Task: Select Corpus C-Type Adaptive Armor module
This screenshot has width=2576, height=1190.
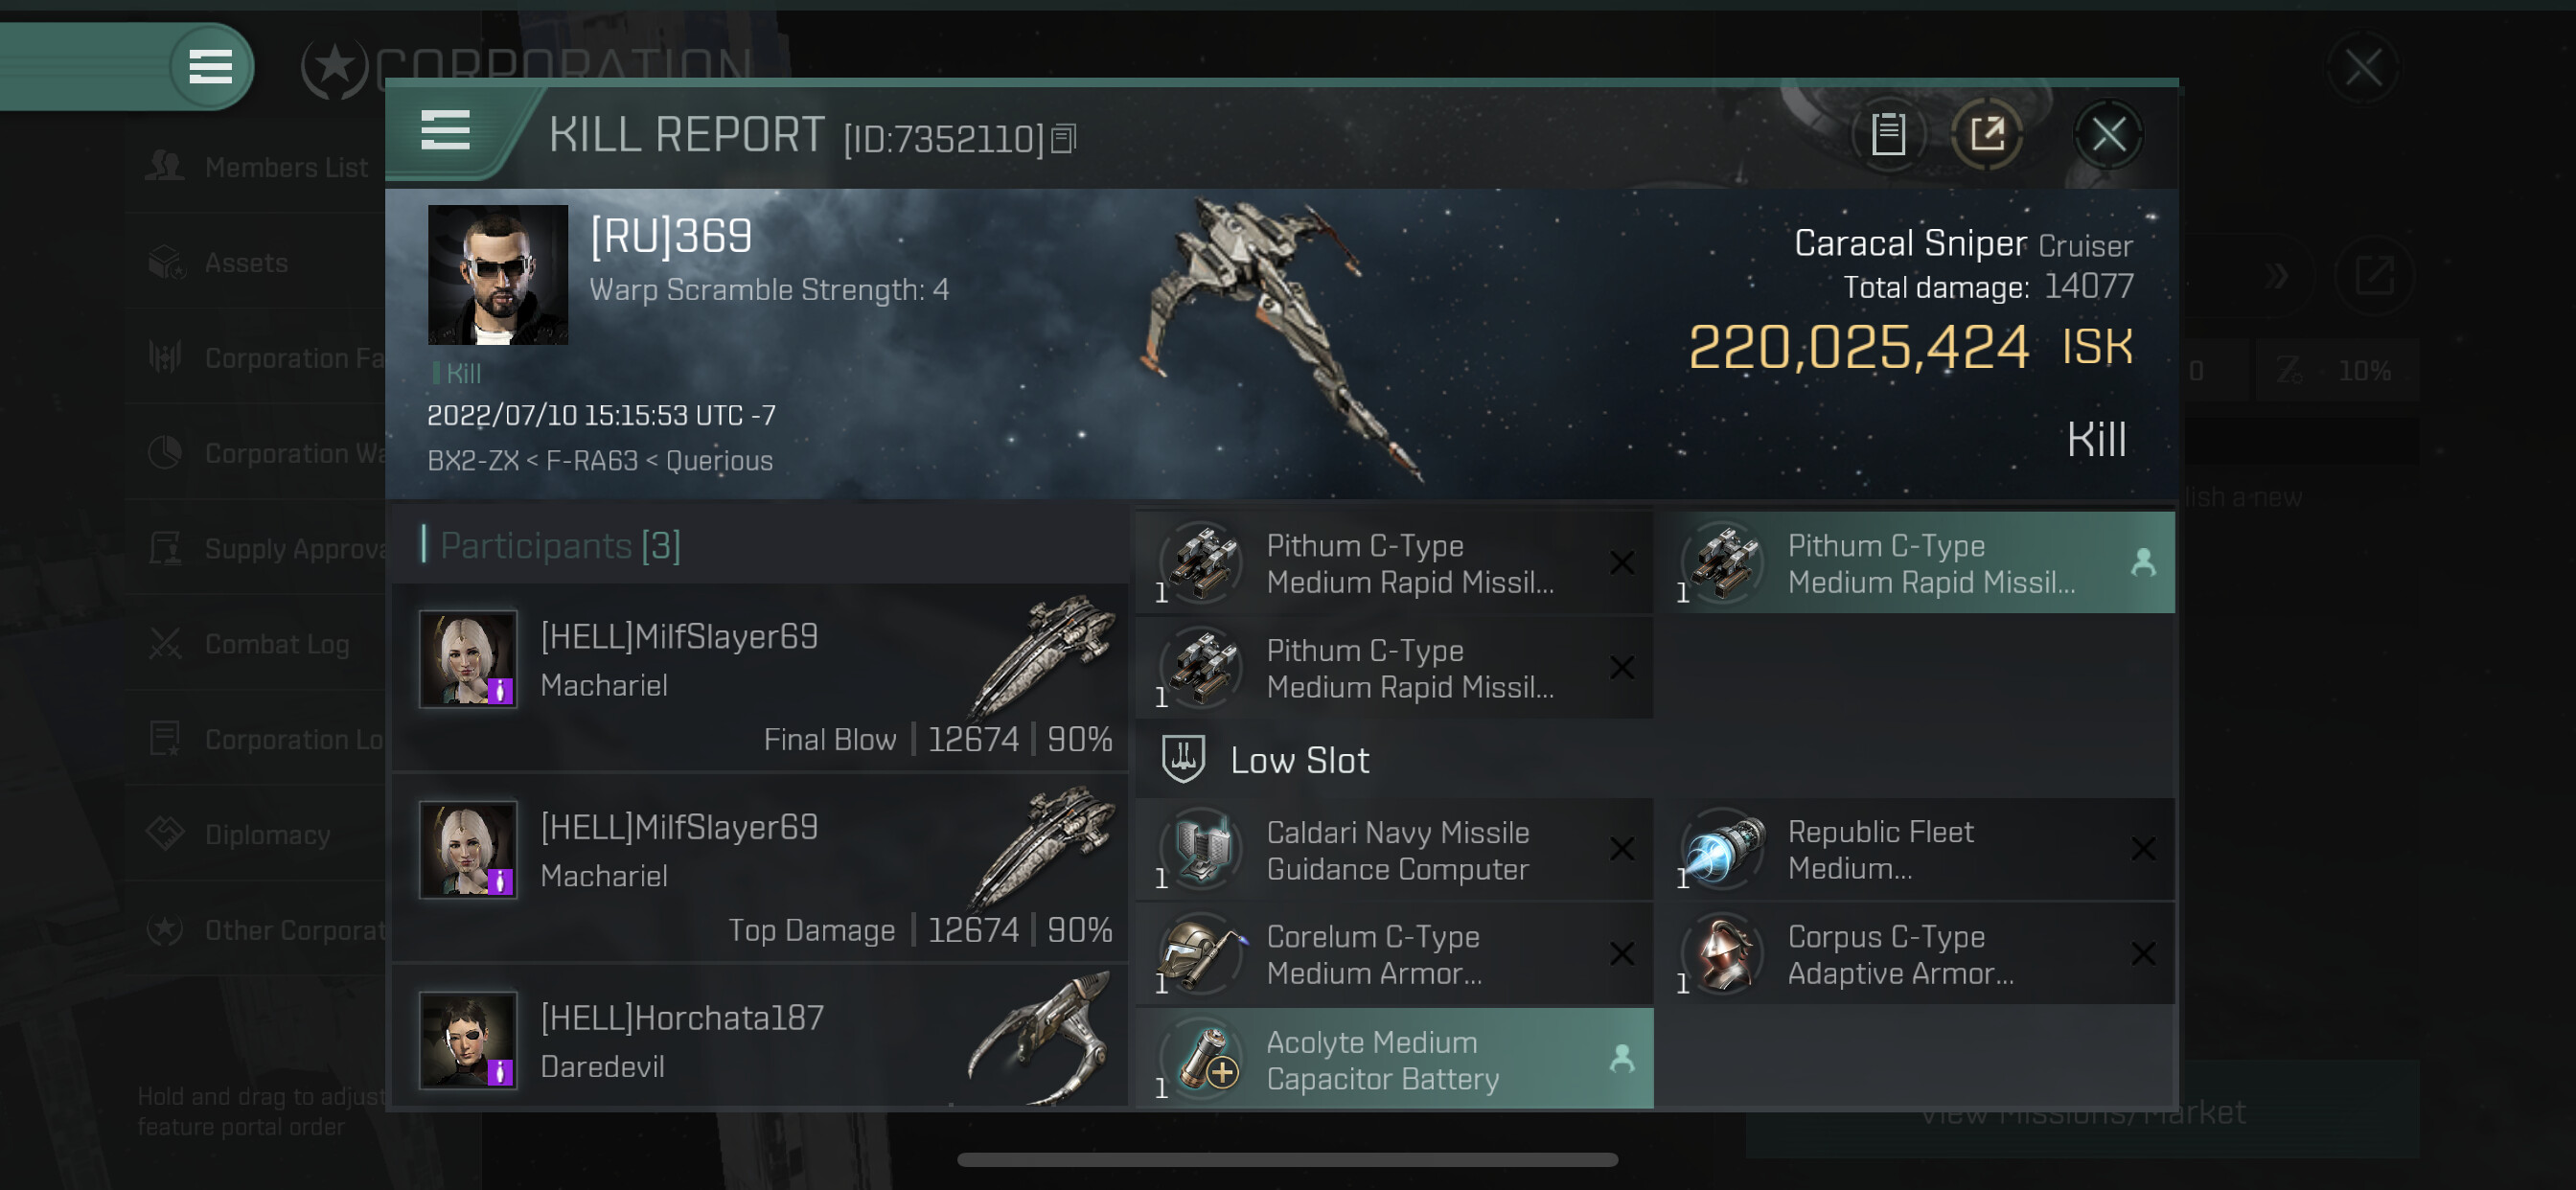Action: pyautogui.click(x=1924, y=954)
